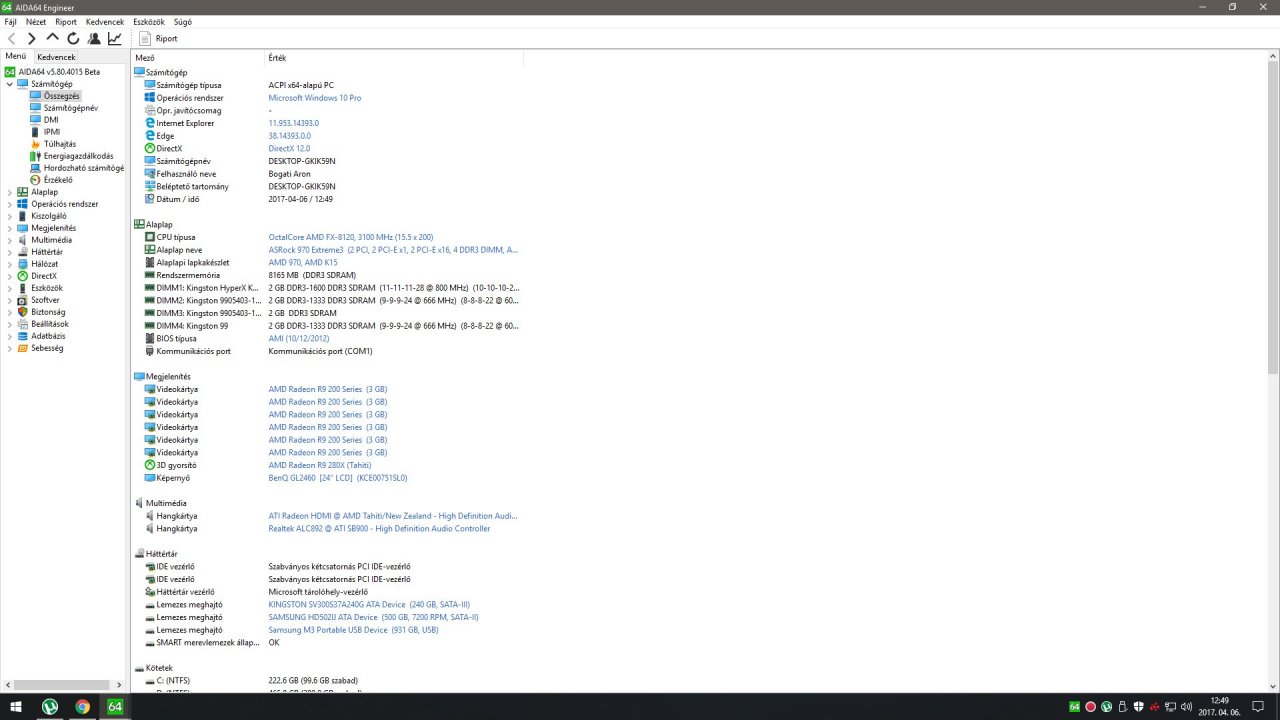Open the graph chart toolbar icon
Viewport: 1280px width, 720px height.
[x=115, y=38]
